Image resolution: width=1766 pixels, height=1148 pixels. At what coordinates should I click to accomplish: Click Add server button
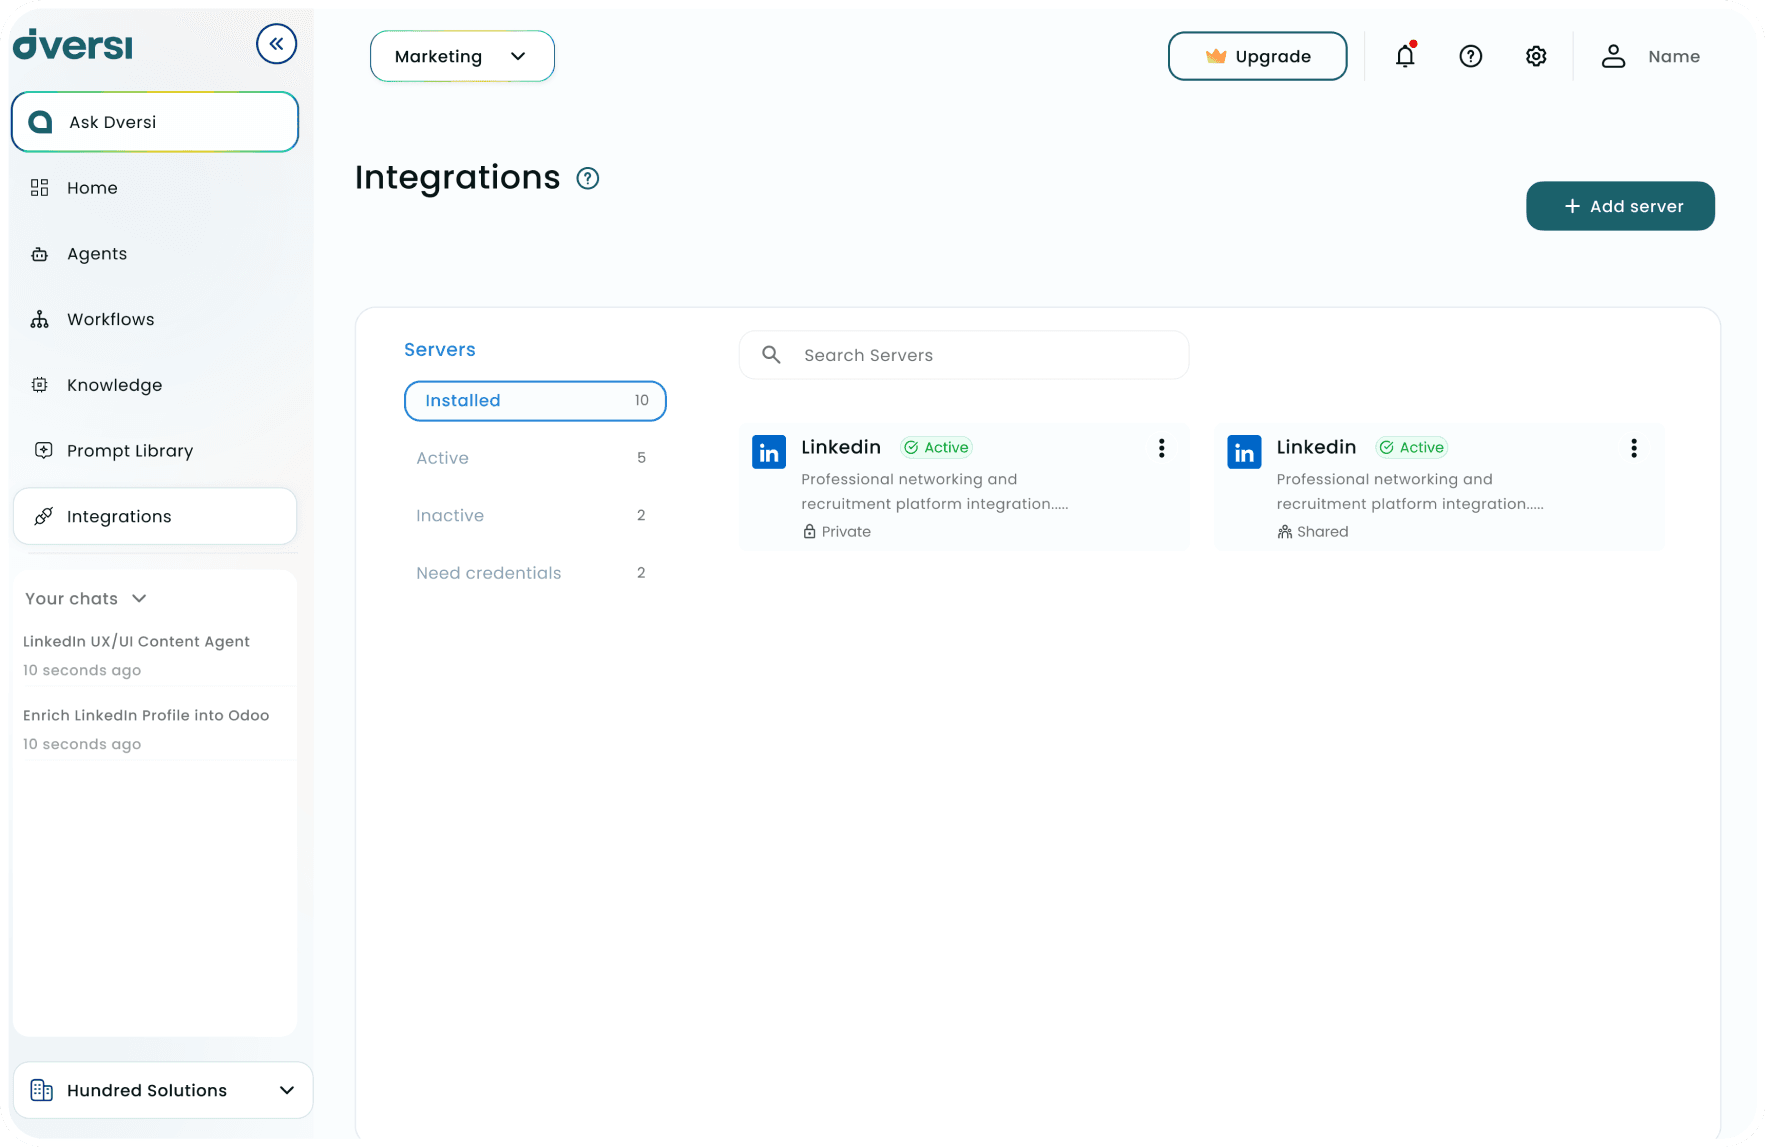point(1620,207)
